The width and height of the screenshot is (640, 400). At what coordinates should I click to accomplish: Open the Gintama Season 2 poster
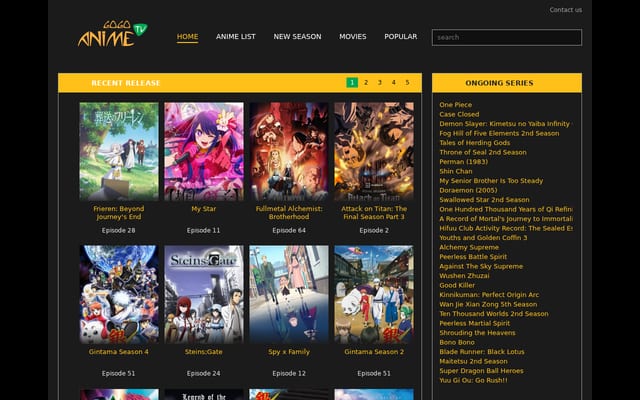pos(374,294)
